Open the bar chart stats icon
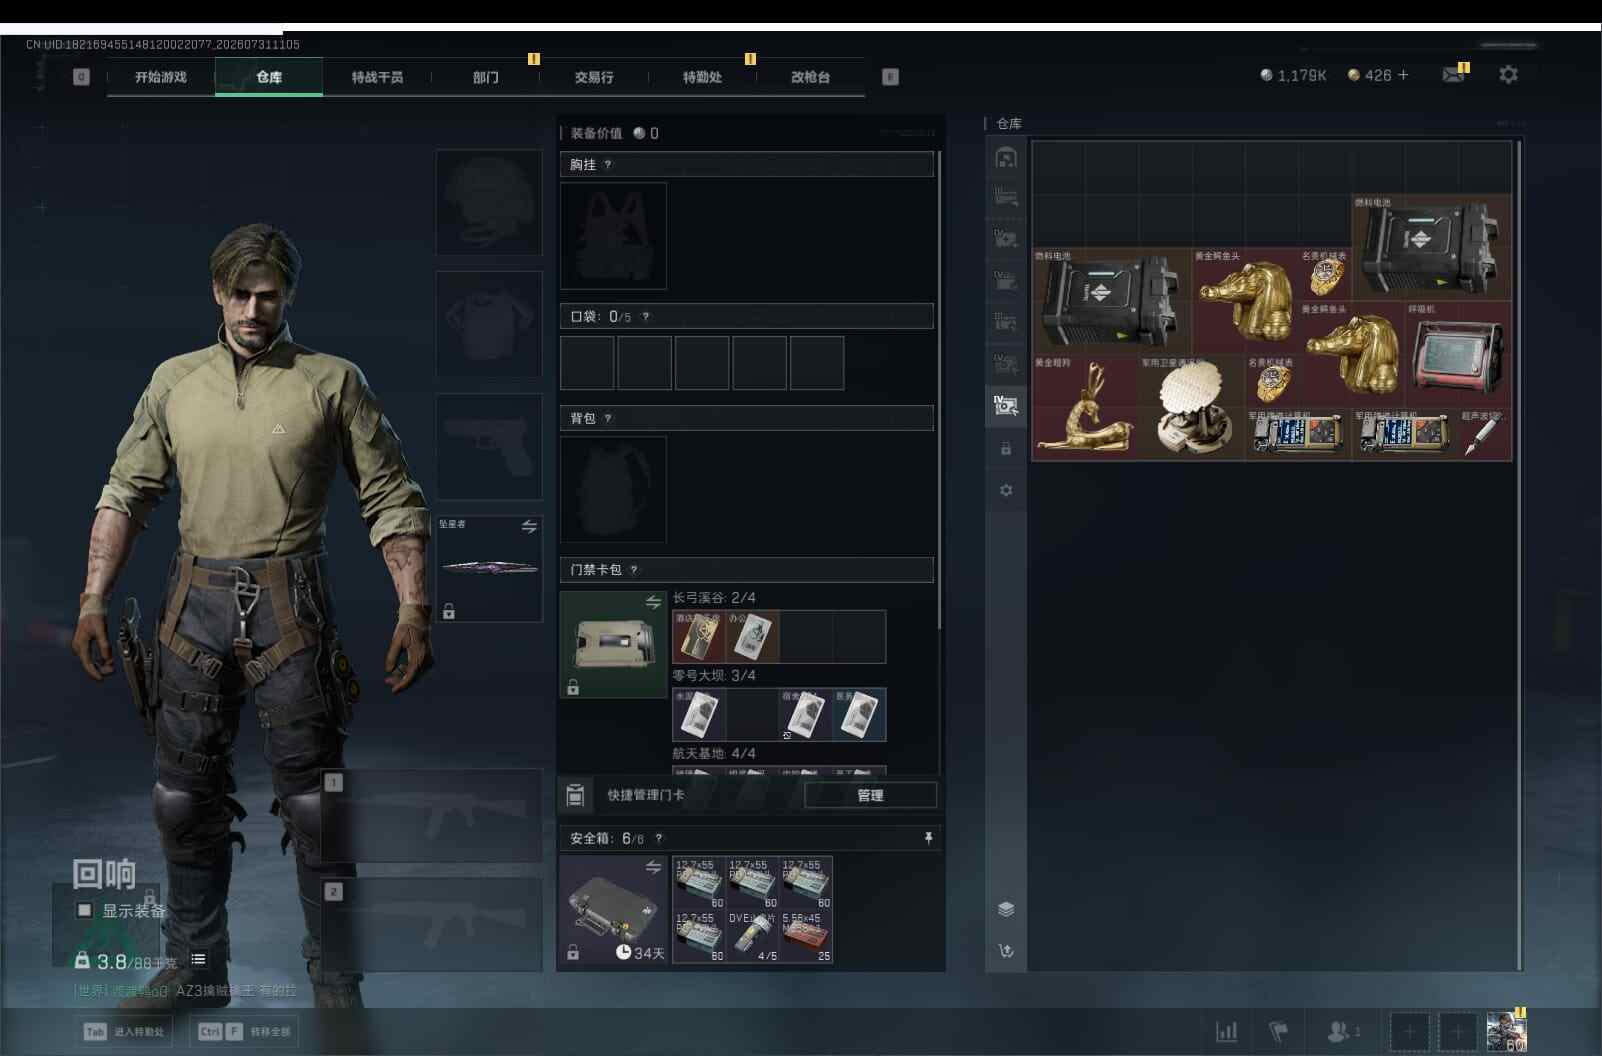The height and width of the screenshot is (1056, 1602). (1226, 1031)
